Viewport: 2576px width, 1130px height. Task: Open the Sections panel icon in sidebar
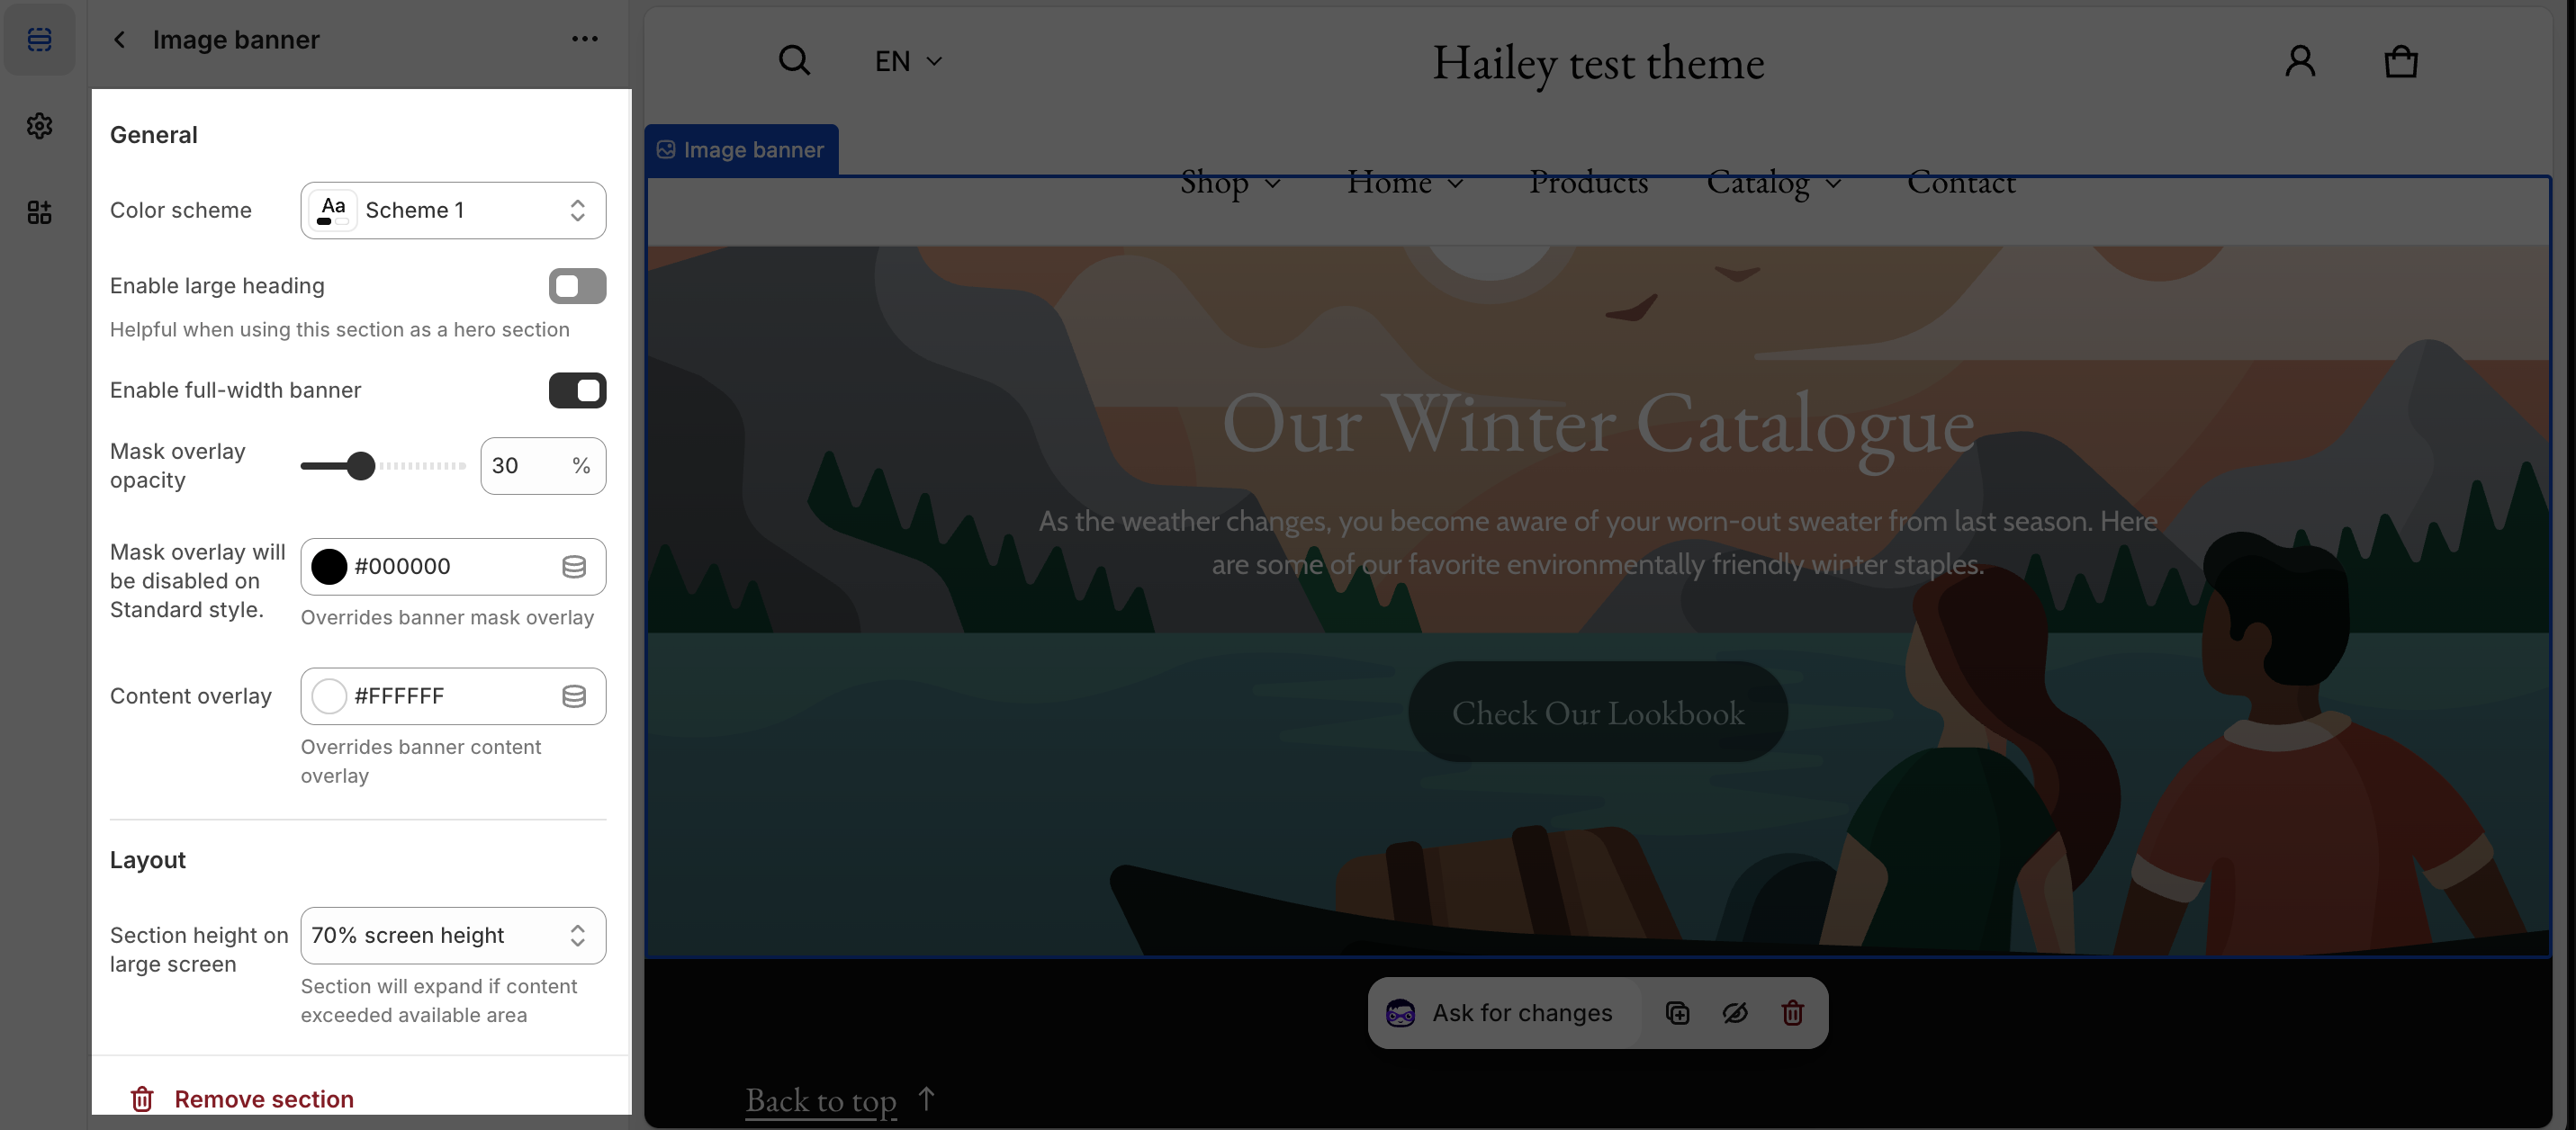(x=39, y=39)
